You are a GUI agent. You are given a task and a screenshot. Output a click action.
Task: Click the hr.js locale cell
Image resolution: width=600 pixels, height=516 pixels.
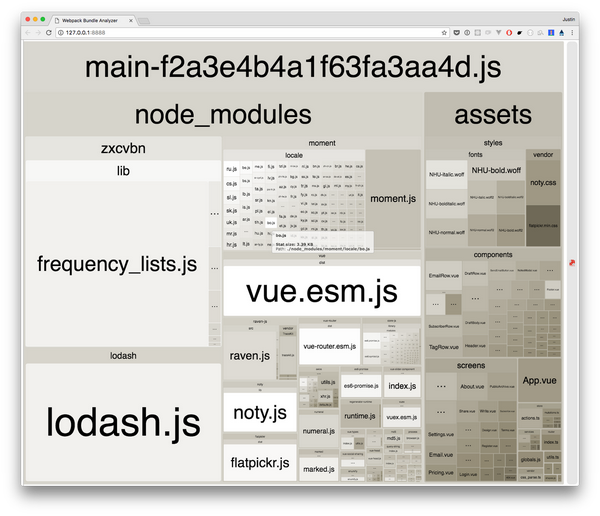[x=232, y=244]
